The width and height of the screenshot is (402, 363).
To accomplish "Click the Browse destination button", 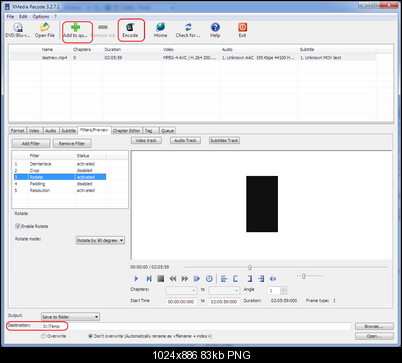I will coord(374,326).
